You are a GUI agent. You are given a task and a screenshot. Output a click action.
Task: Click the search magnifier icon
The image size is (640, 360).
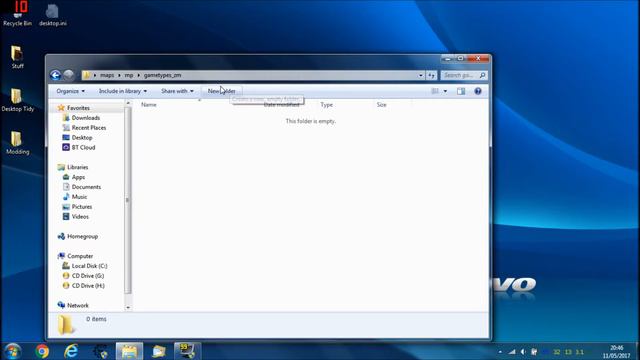[x=482, y=75]
